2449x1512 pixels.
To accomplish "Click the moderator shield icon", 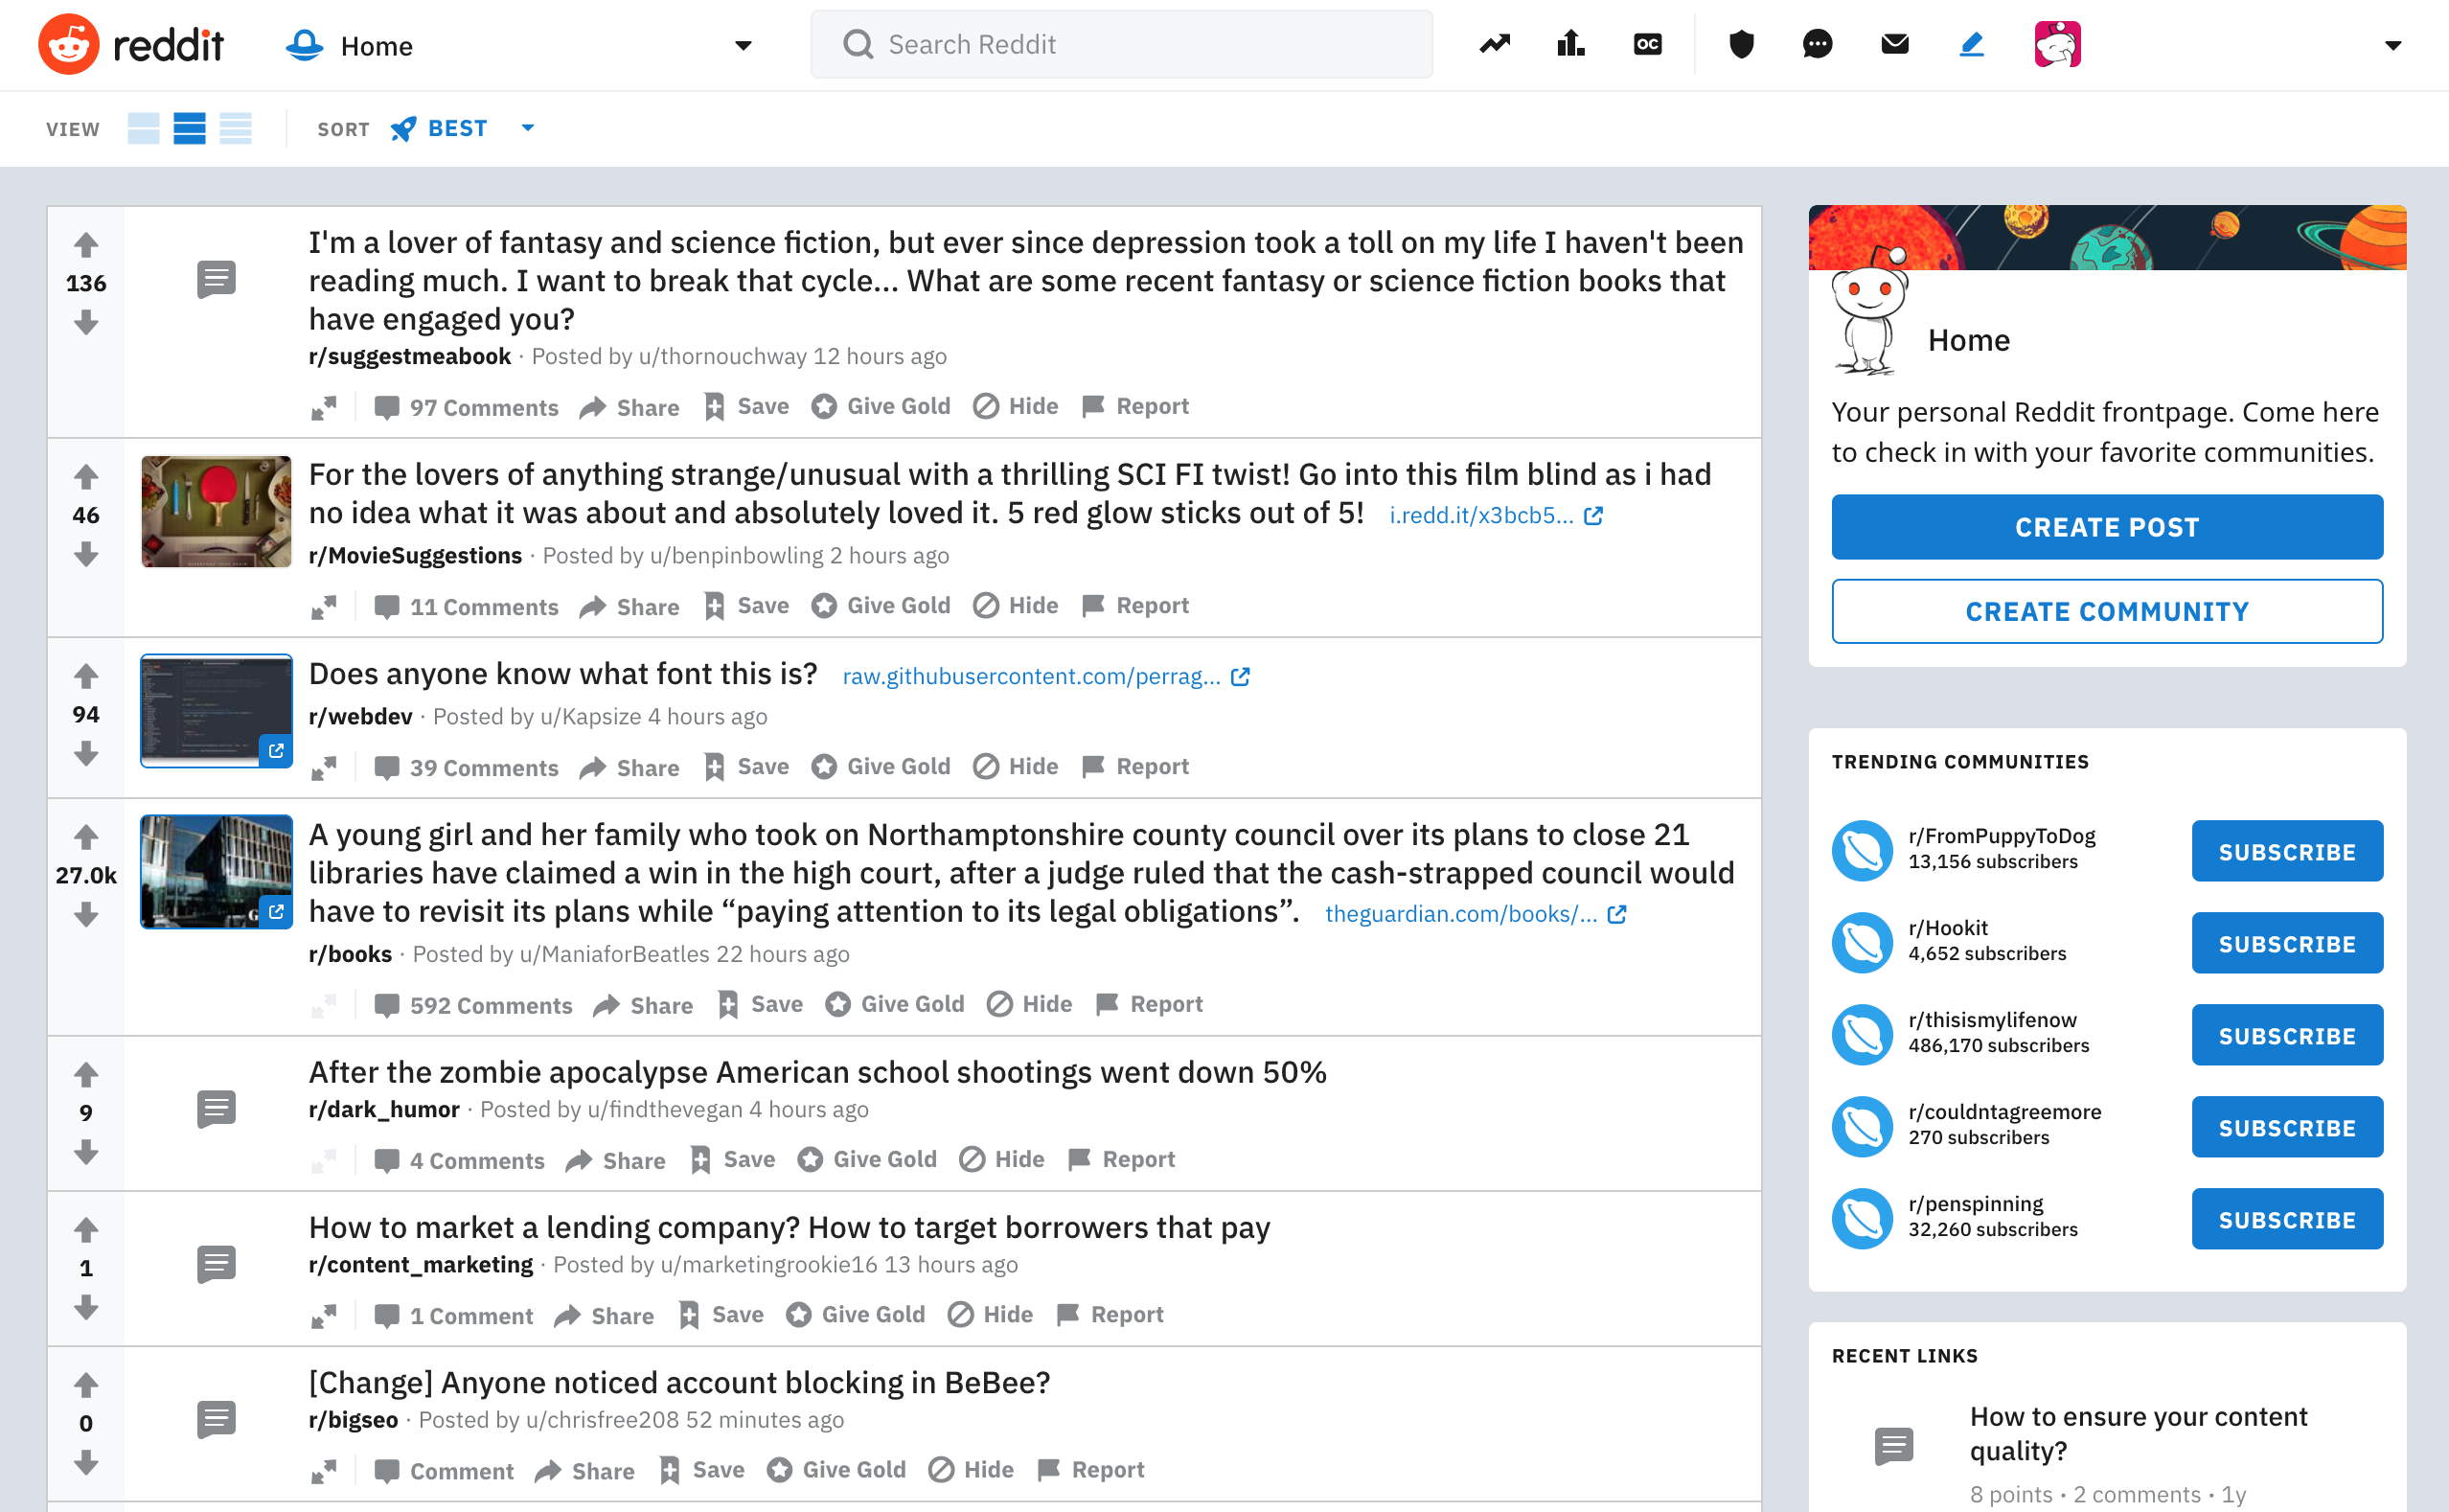I will coord(1742,44).
